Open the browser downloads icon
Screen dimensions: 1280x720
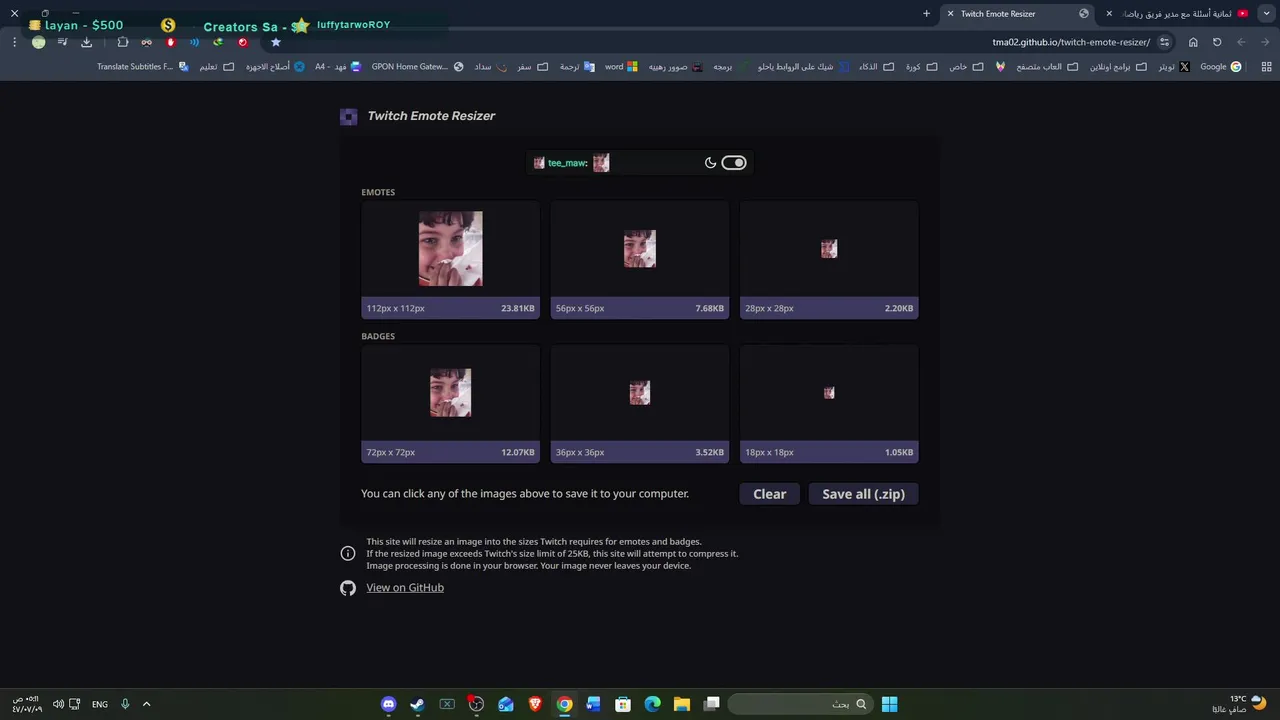point(86,42)
